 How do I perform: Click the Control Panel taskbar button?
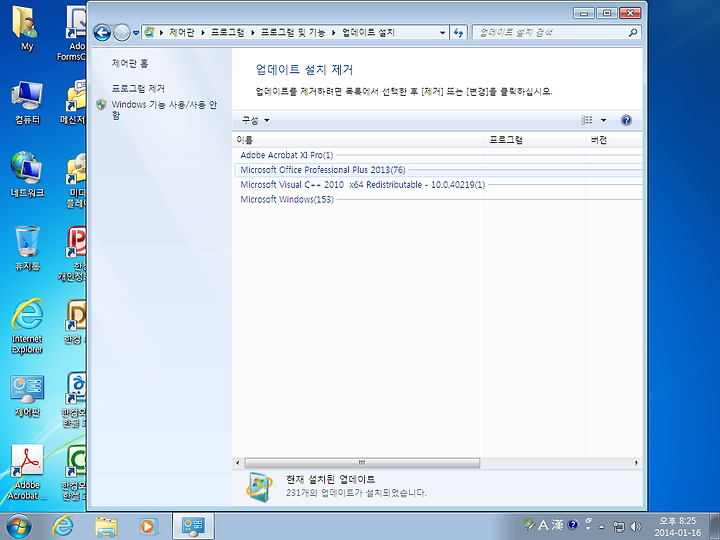[193, 526]
